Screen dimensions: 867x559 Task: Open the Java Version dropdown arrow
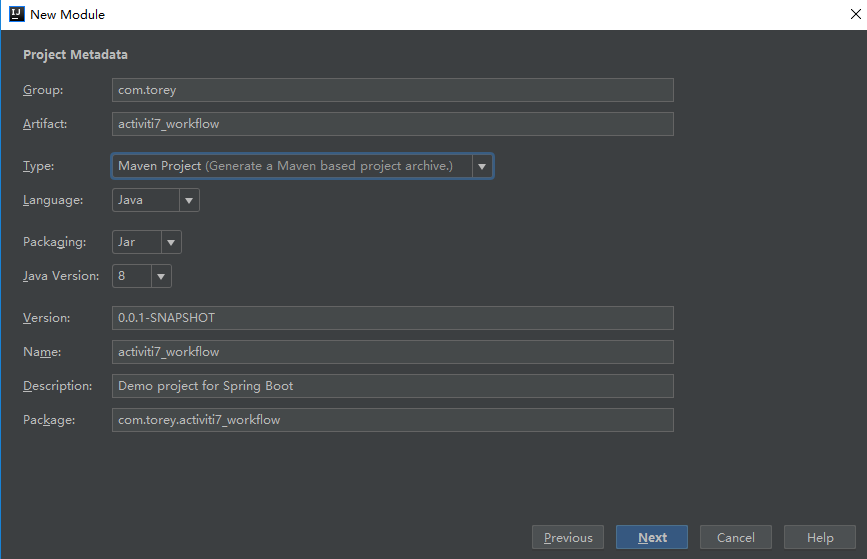161,276
